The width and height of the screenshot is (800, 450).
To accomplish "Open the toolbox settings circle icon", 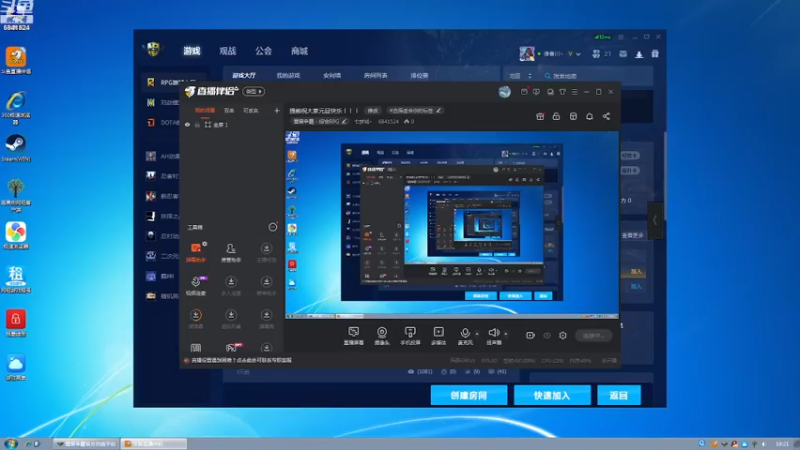I will (273, 227).
